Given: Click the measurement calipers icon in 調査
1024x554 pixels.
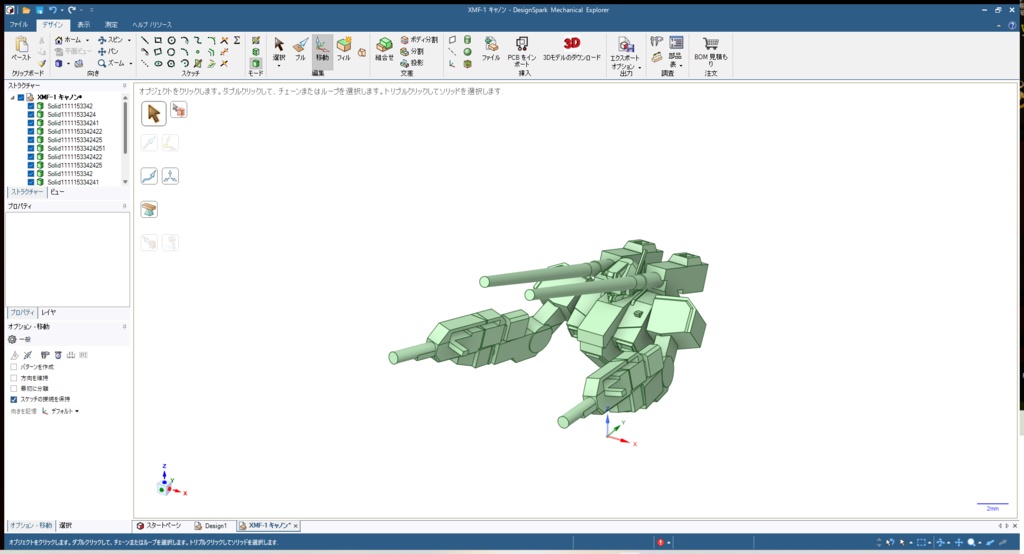Looking at the screenshot, I should click(656, 41).
